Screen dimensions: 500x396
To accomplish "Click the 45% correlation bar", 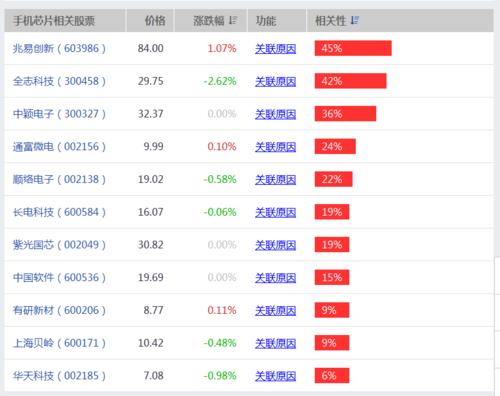I will [x=353, y=48].
